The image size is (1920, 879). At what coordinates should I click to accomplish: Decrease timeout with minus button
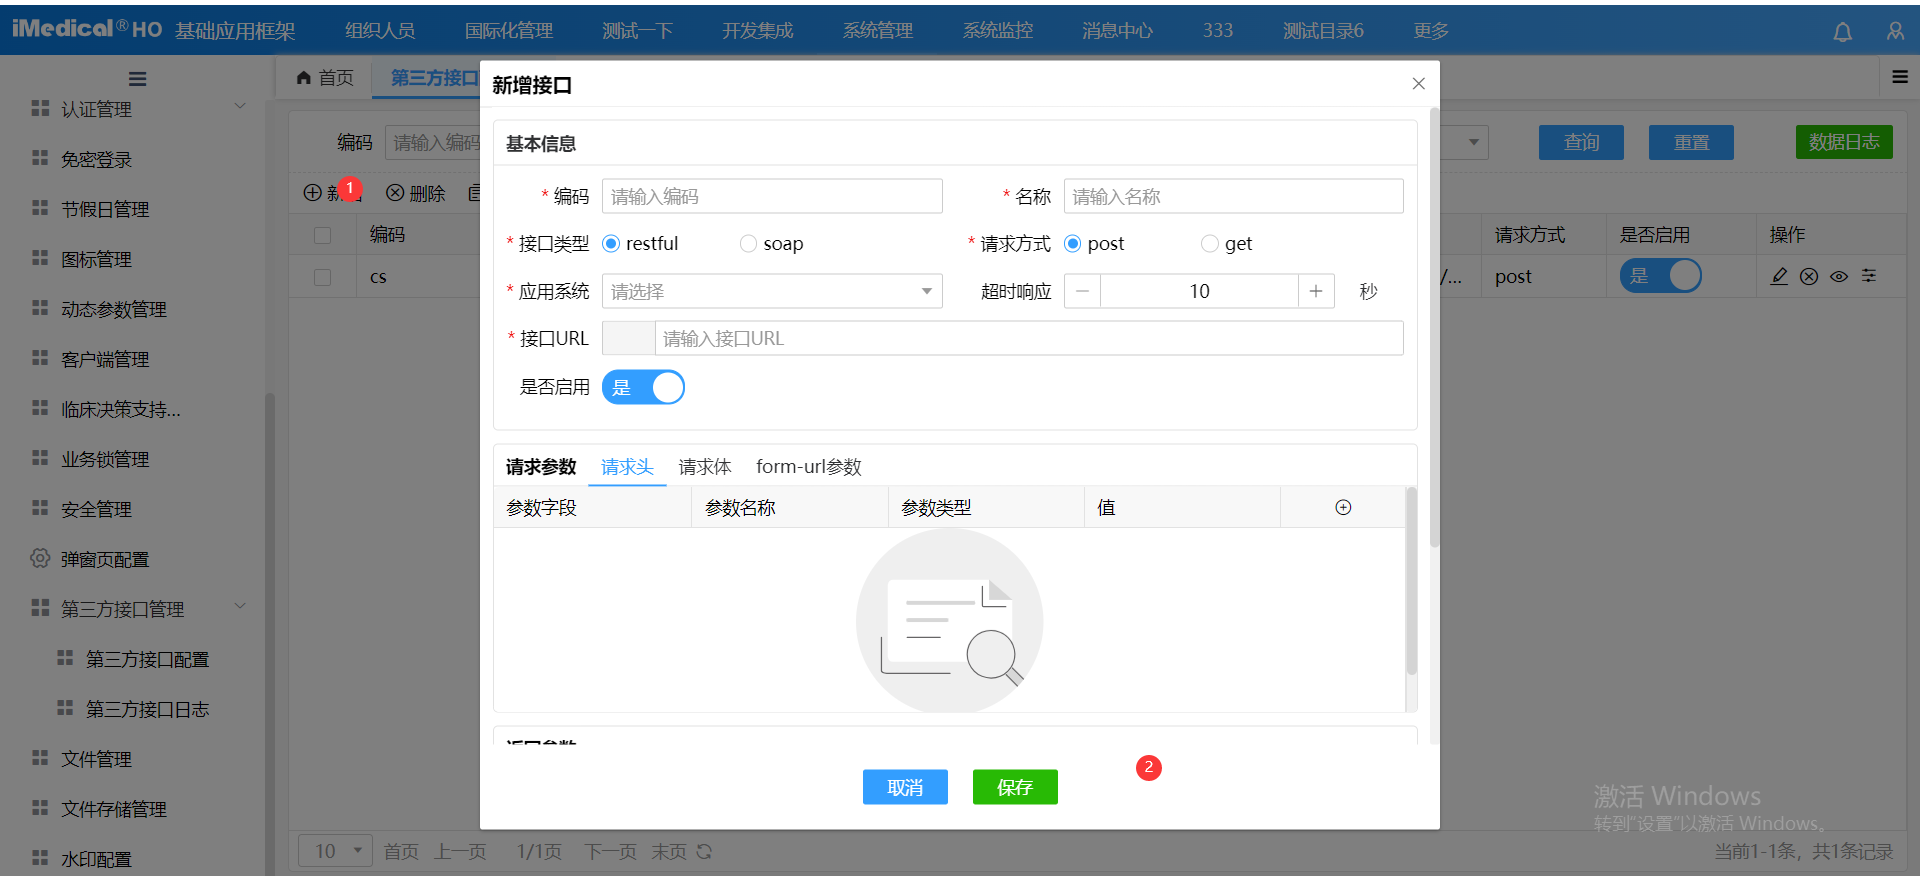coord(1082,291)
